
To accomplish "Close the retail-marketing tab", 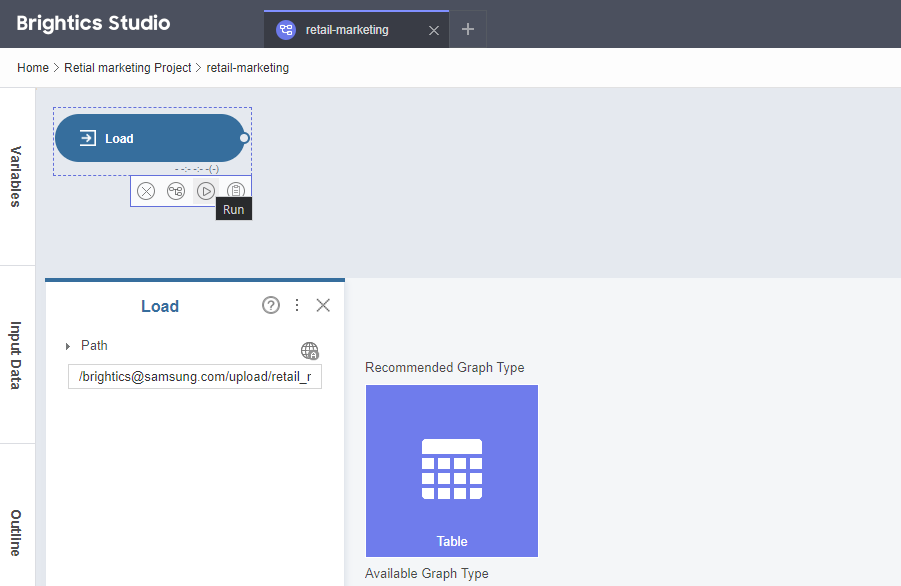I will click(x=434, y=30).
